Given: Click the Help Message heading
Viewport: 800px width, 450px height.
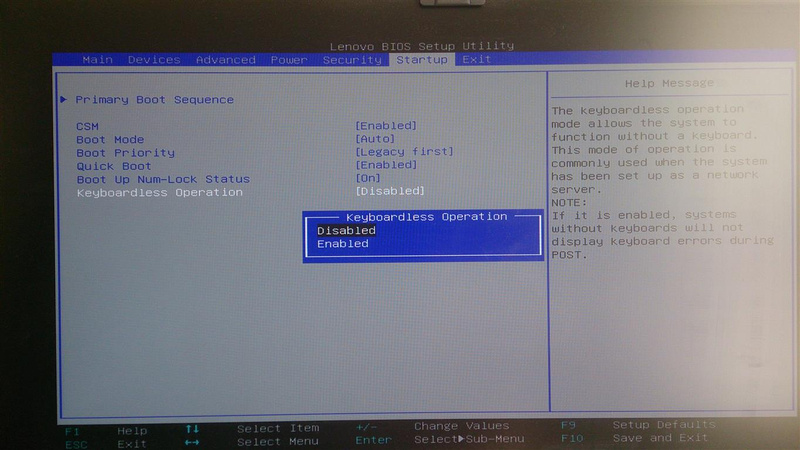Looking at the screenshot, I should [669, 83].
